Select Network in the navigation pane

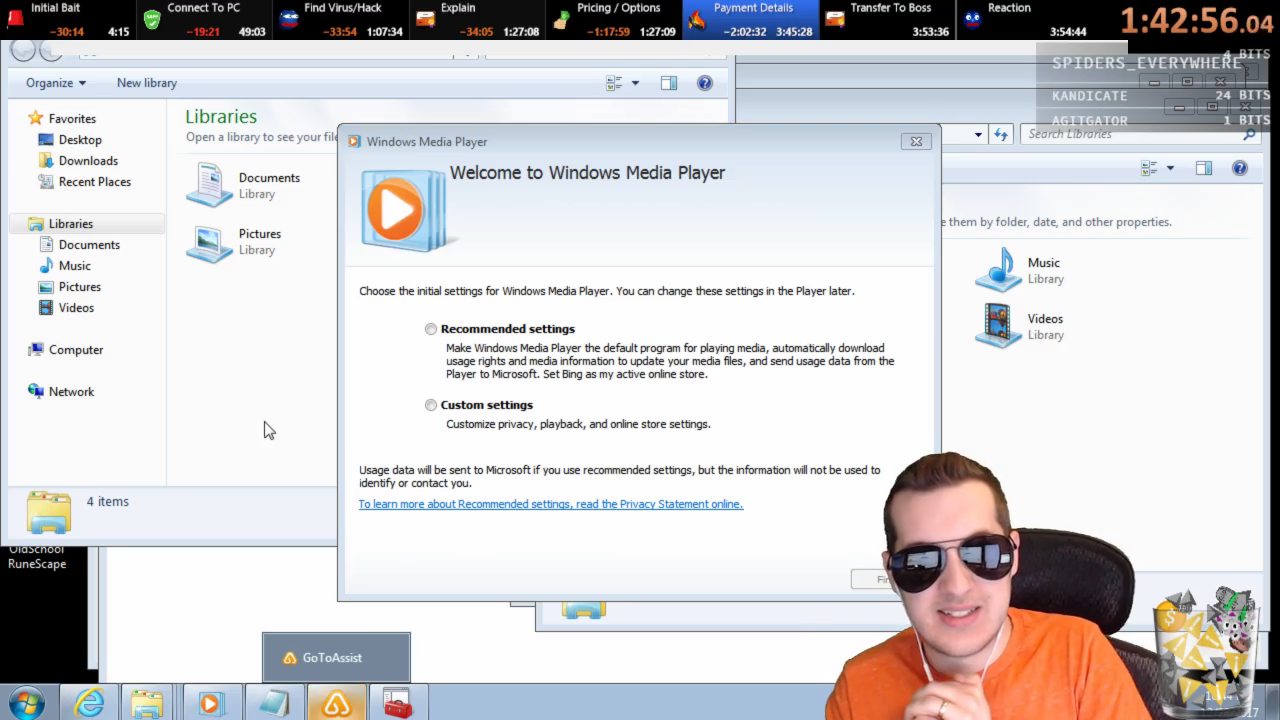(x=71, y=392)
